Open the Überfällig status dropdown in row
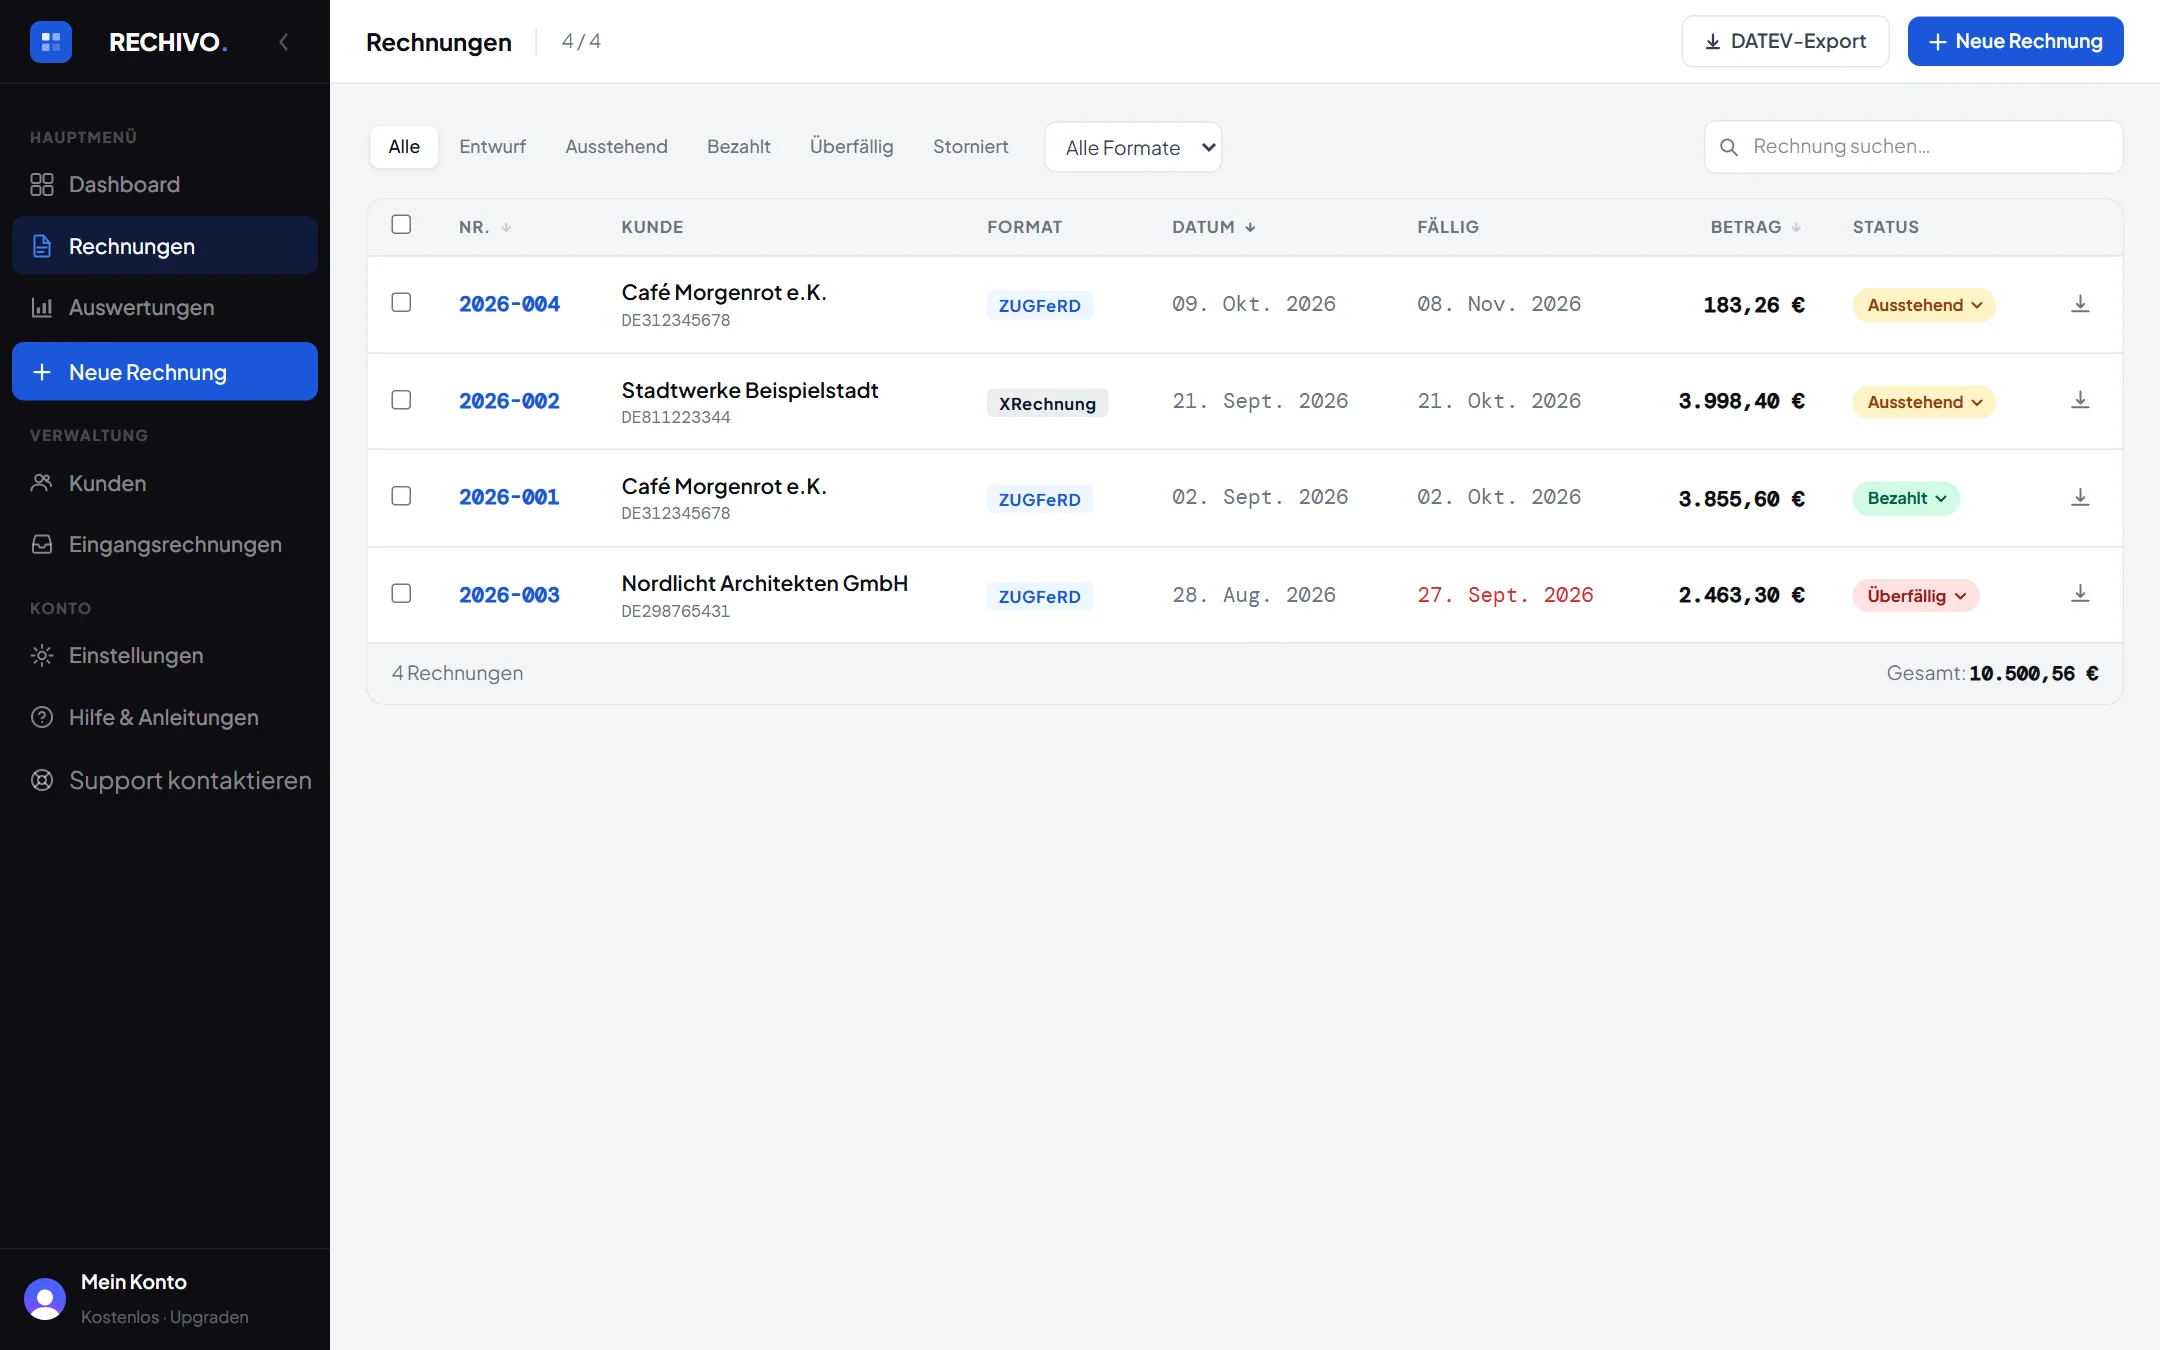Image resolution: width=2160 pixels, height=1350 pixels. [x=1916, y=596]
